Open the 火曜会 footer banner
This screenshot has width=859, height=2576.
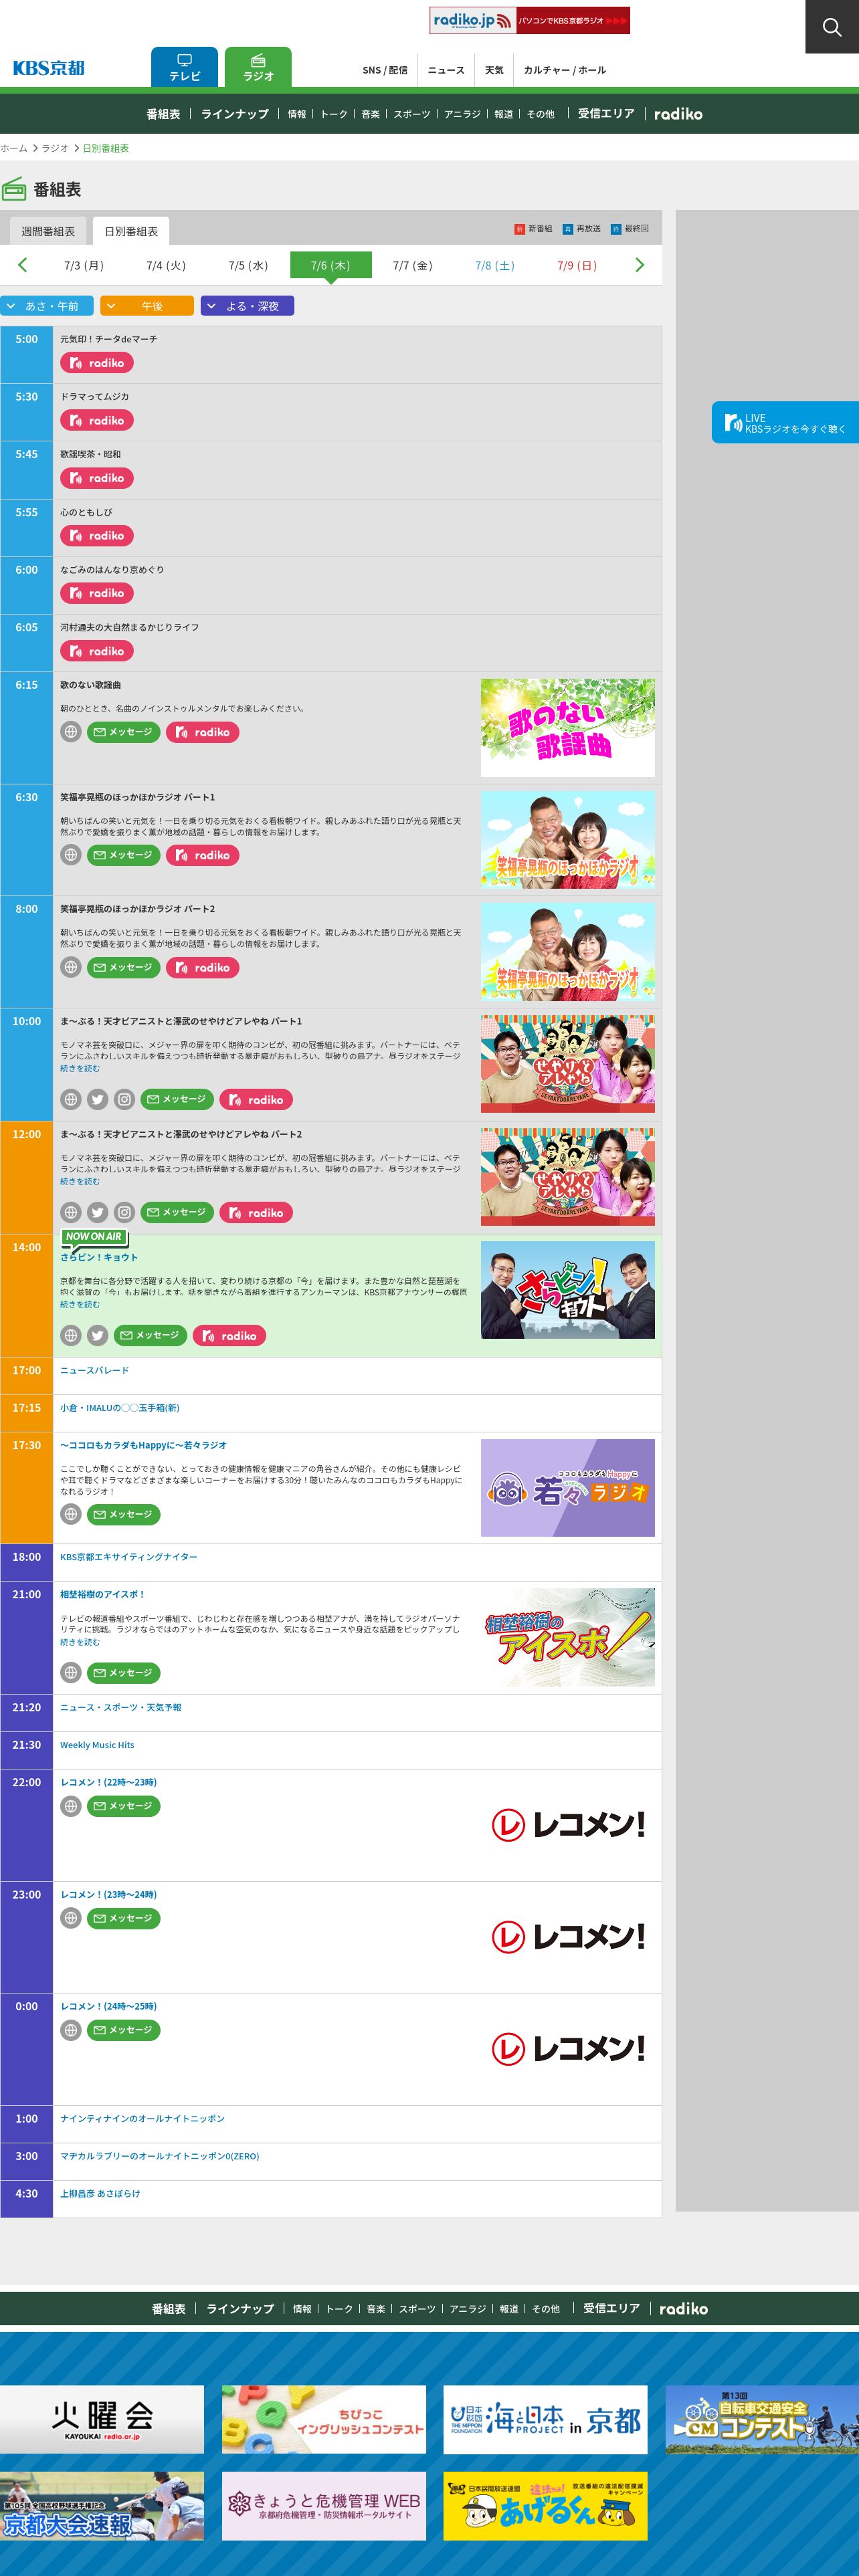point(102,2419)
